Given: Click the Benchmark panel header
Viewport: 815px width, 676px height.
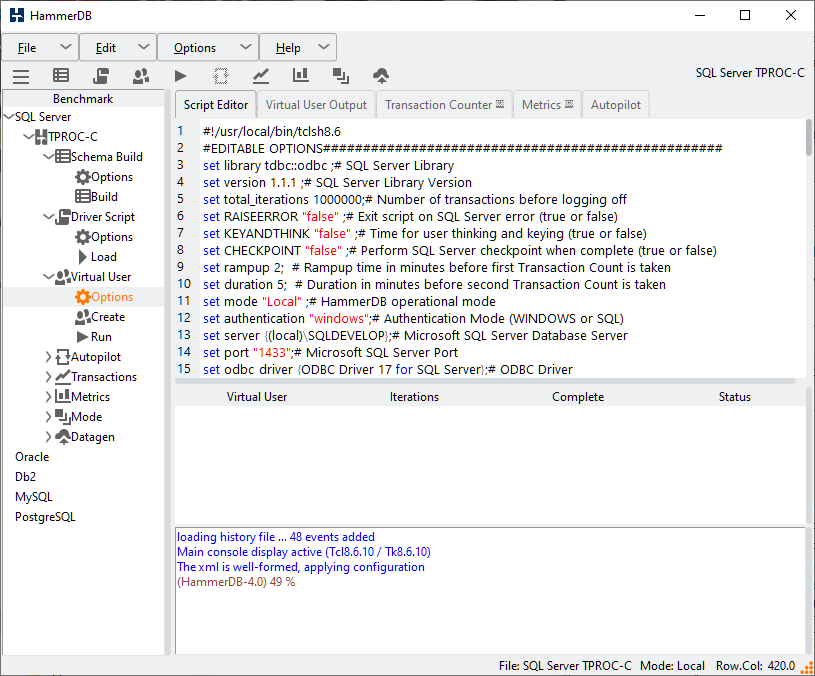Looking at the screenshot, I should (83, 99).
